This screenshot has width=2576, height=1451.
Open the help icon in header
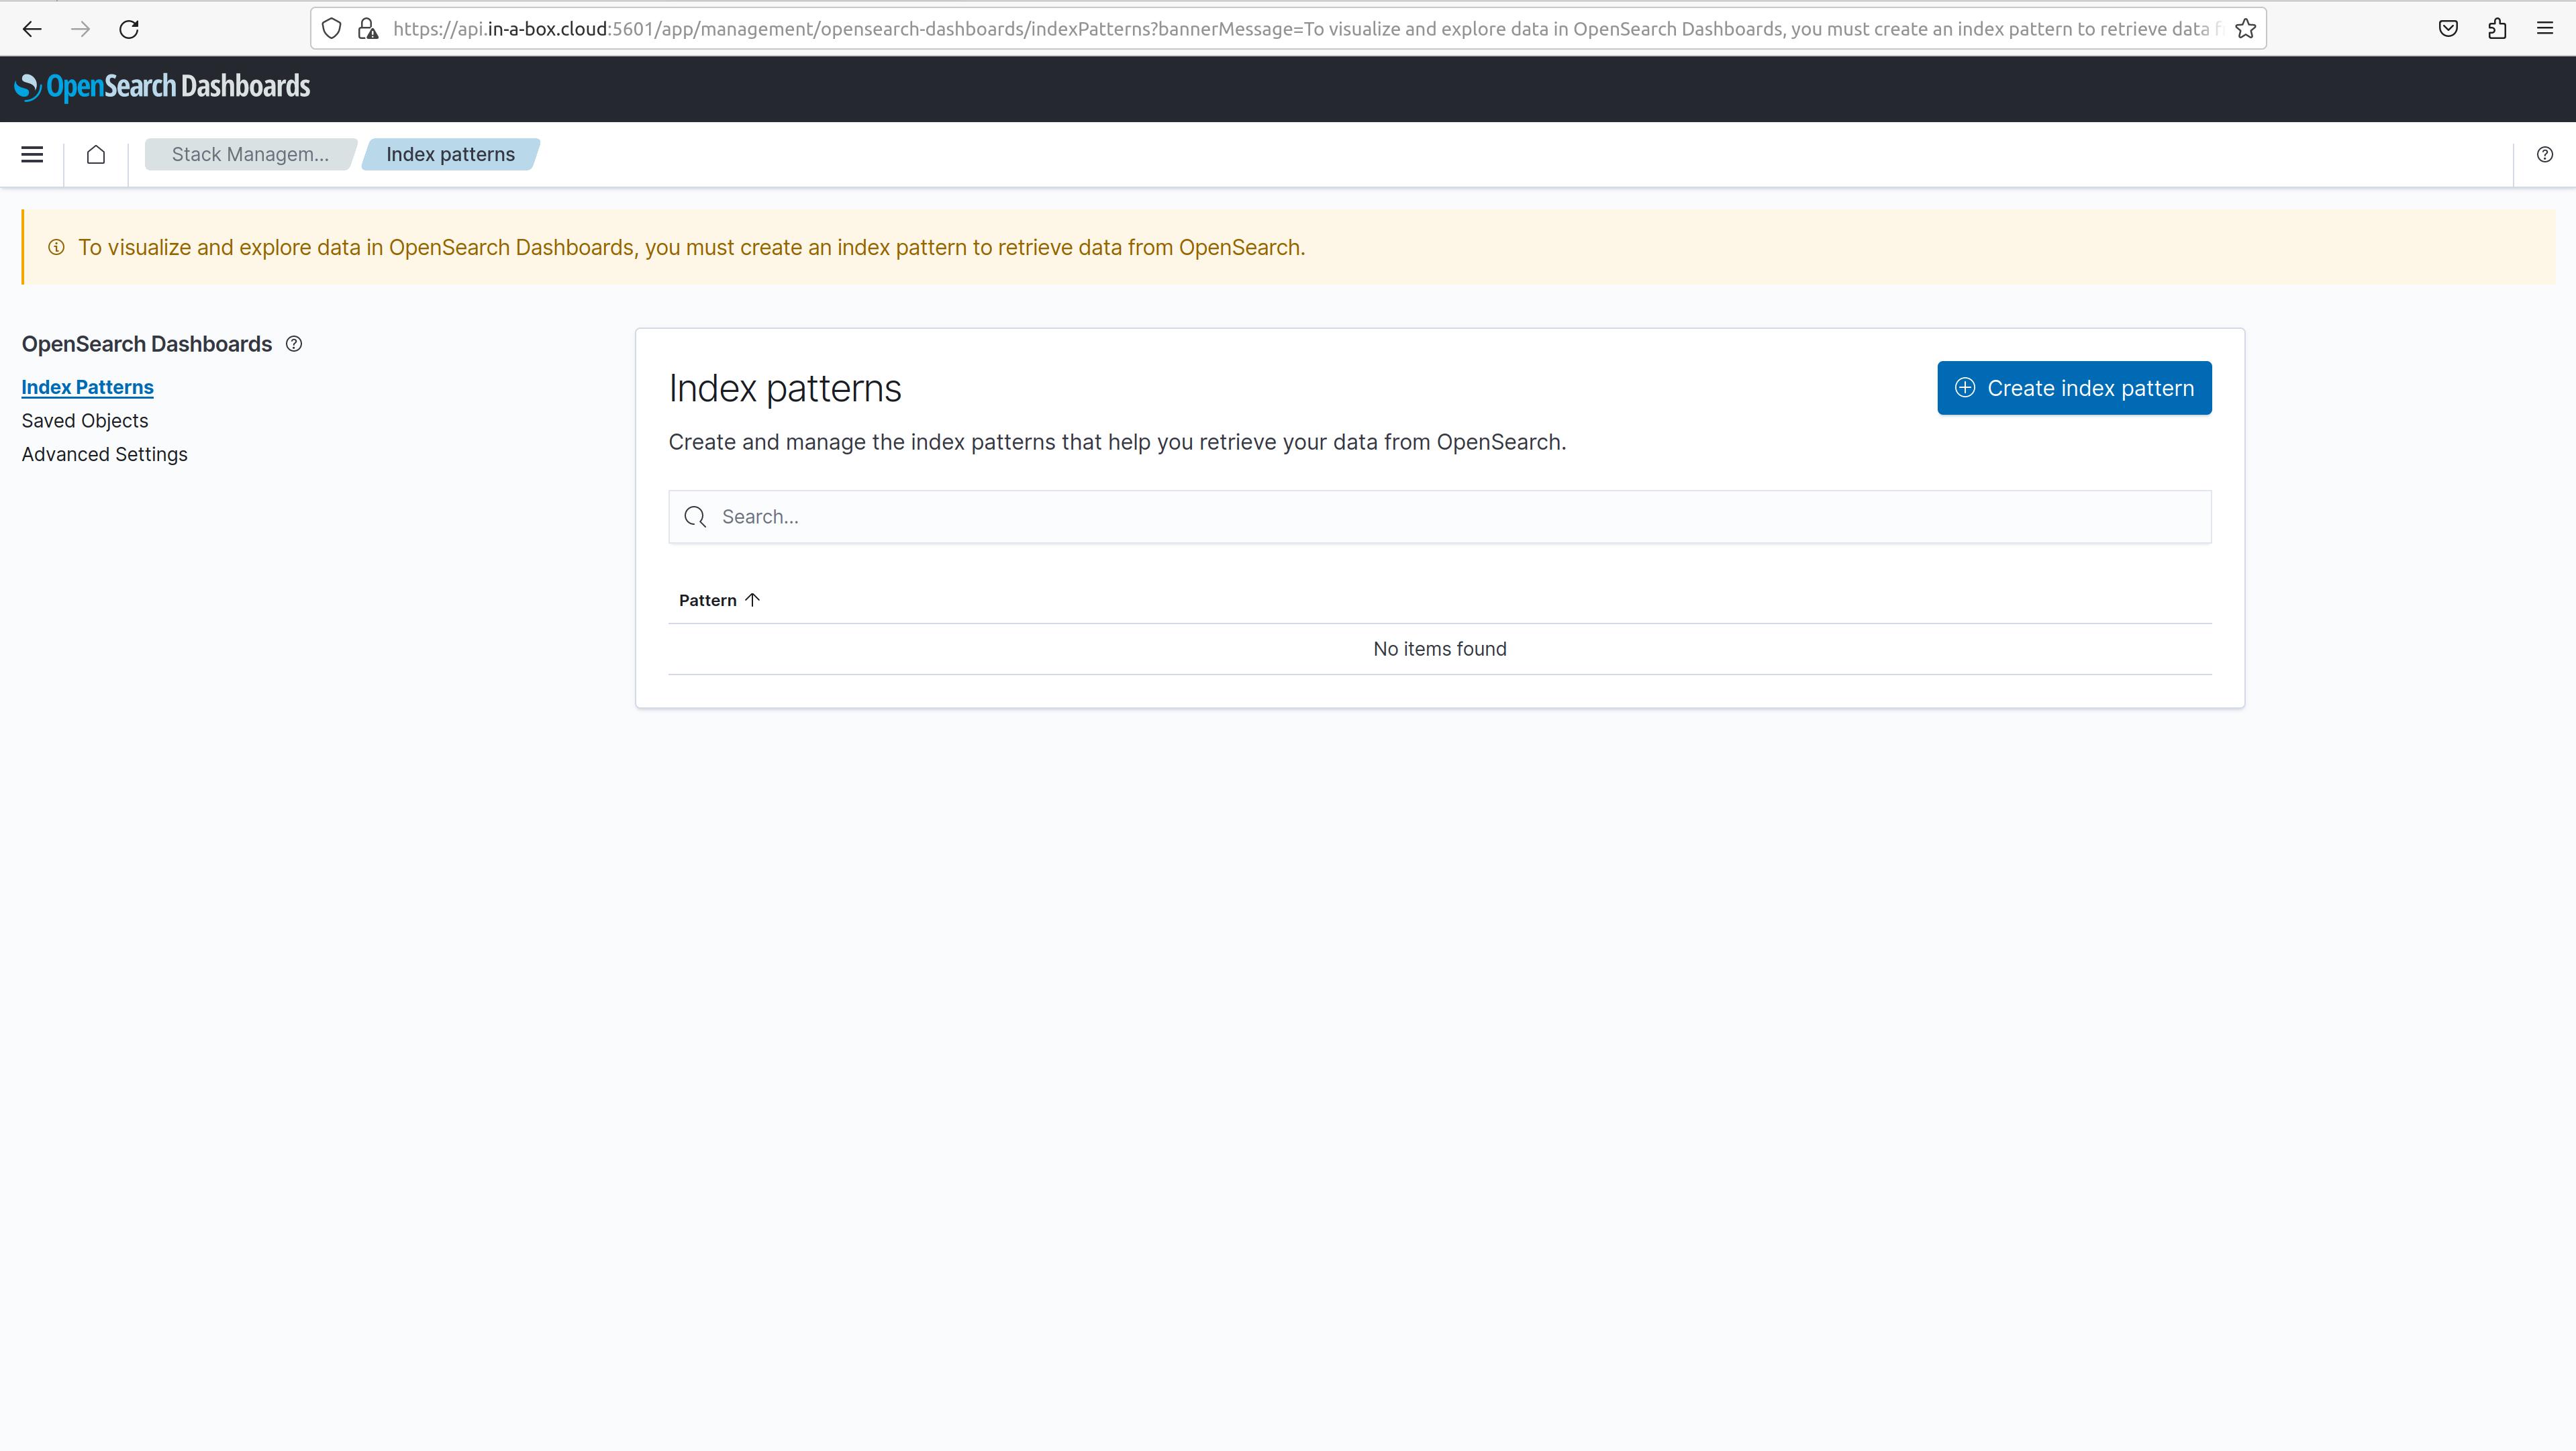[2544, 154]
